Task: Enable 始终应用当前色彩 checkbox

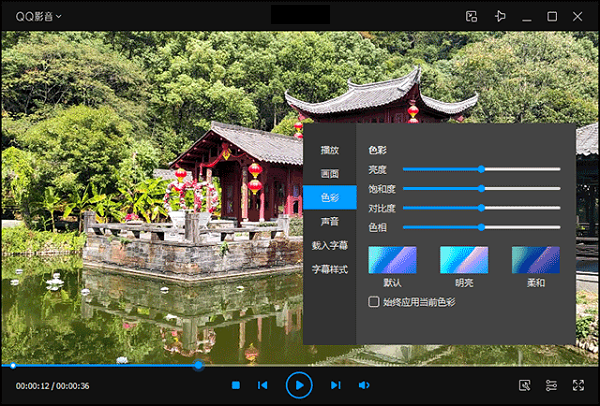Action: (374, 301)
